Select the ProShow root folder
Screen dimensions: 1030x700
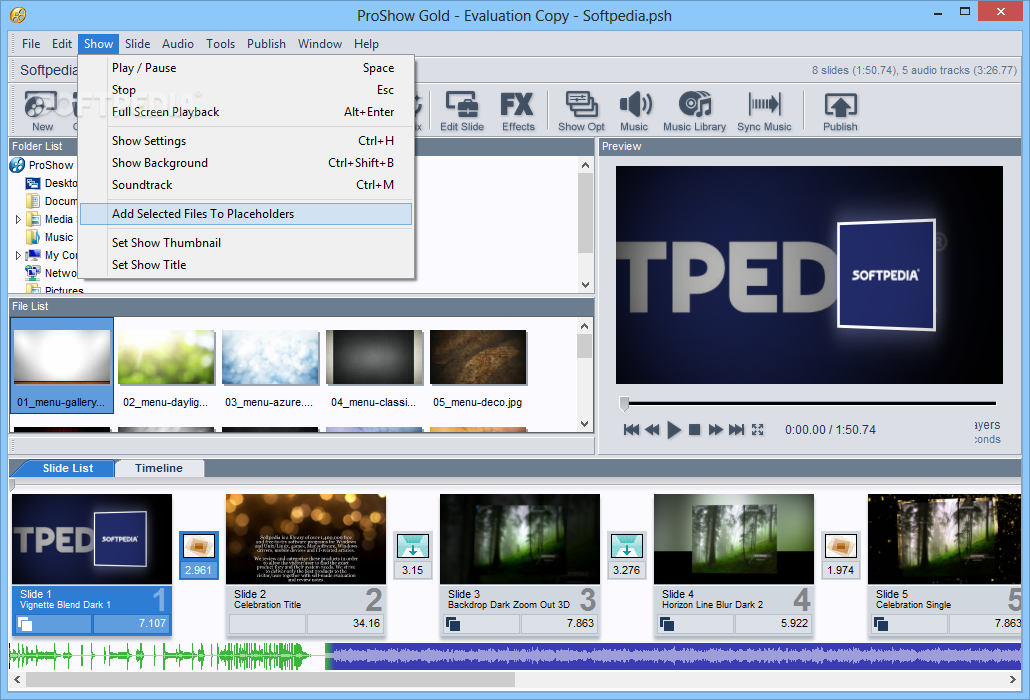pyautogui.click(x=43, y=165)
